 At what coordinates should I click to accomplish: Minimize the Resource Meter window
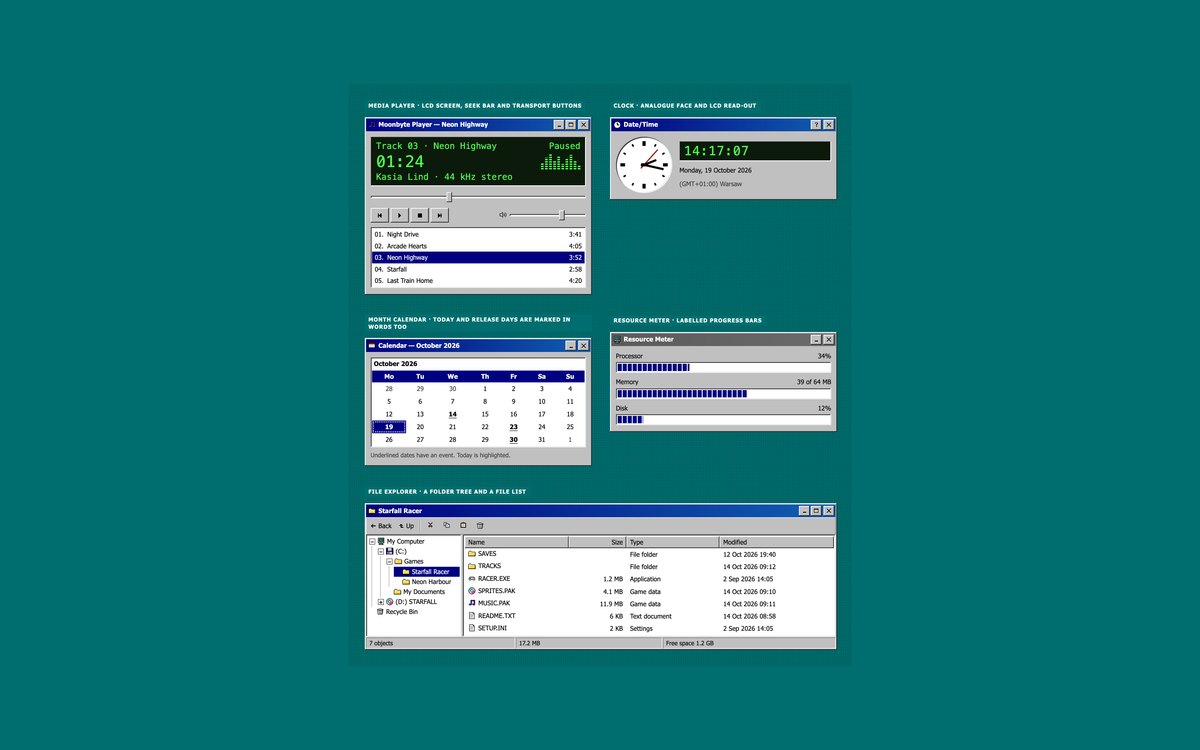[x=816, y=339]
